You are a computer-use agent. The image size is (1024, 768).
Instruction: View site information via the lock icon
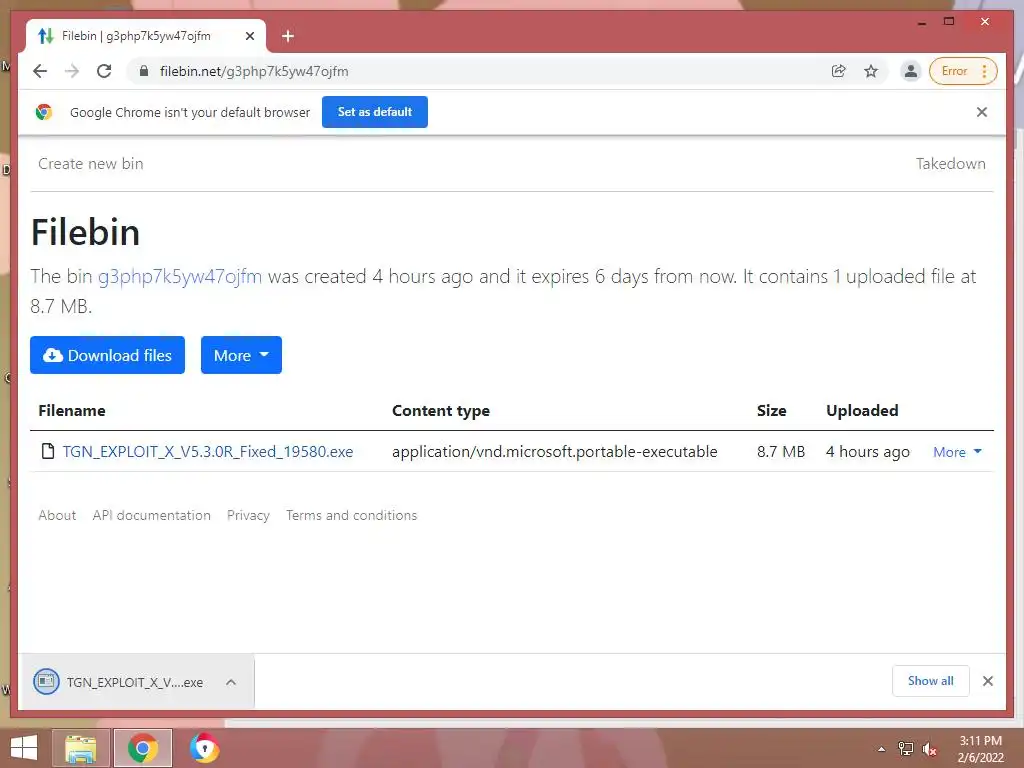tap(144, 71)
